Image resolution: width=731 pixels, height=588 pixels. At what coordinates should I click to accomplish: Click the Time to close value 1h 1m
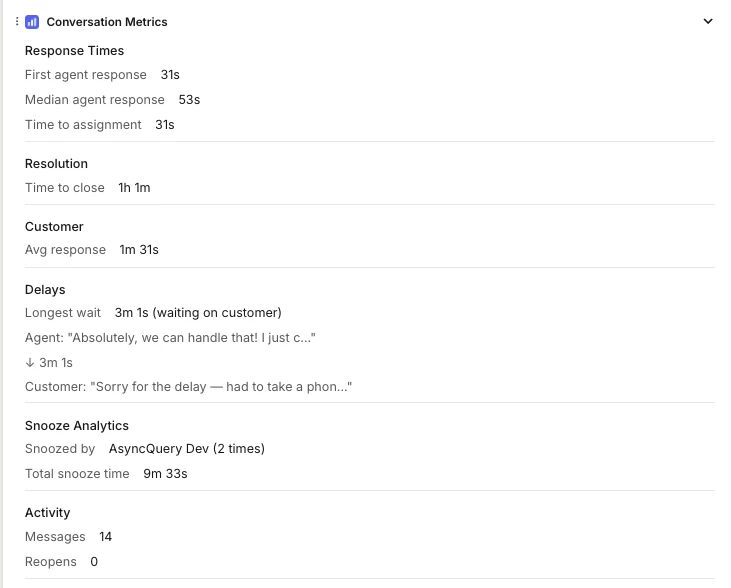coord(134,188)
